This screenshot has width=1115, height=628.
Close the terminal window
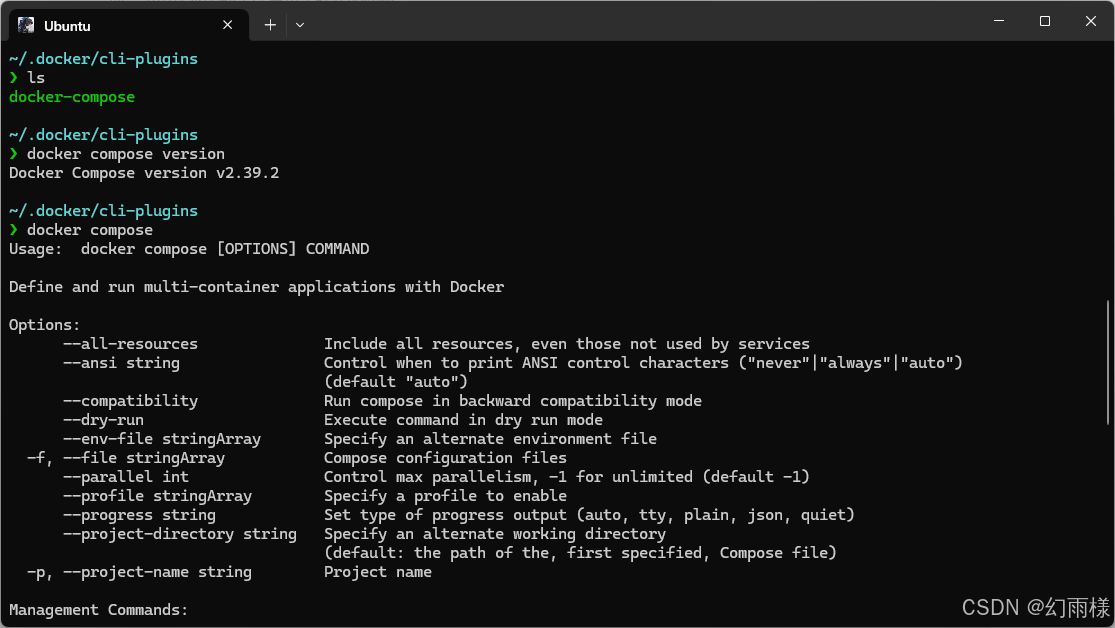click(1091, 21)
